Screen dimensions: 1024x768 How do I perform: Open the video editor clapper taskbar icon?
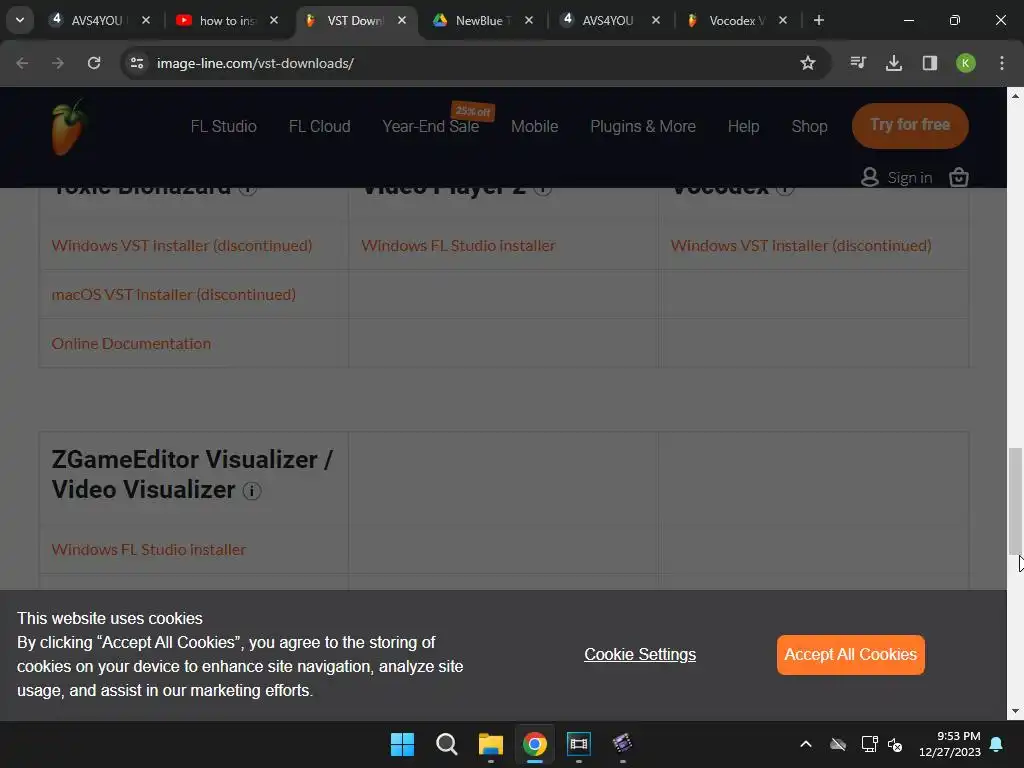tap(622, 744)
